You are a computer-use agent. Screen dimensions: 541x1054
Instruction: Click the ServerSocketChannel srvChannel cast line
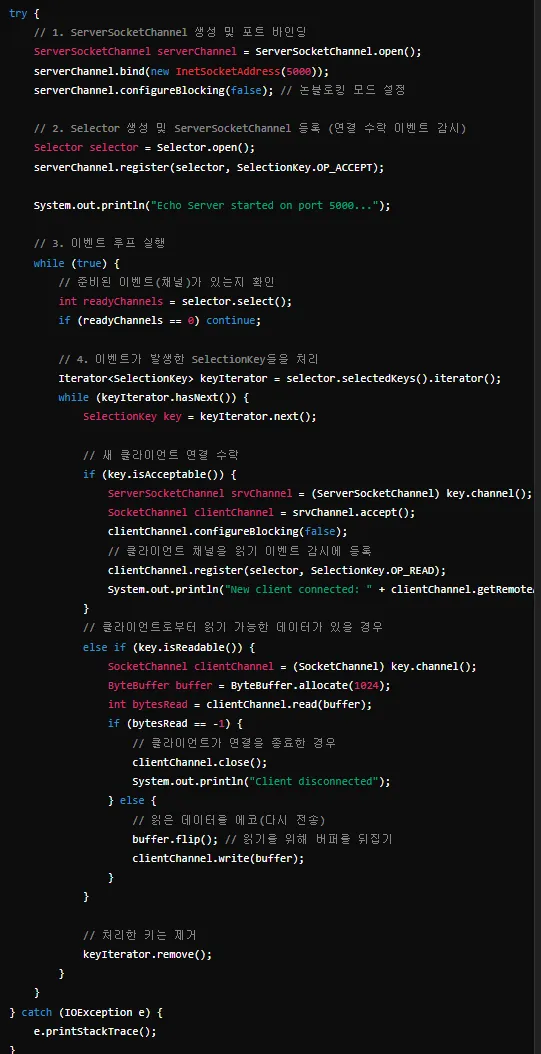pos(320,493)
